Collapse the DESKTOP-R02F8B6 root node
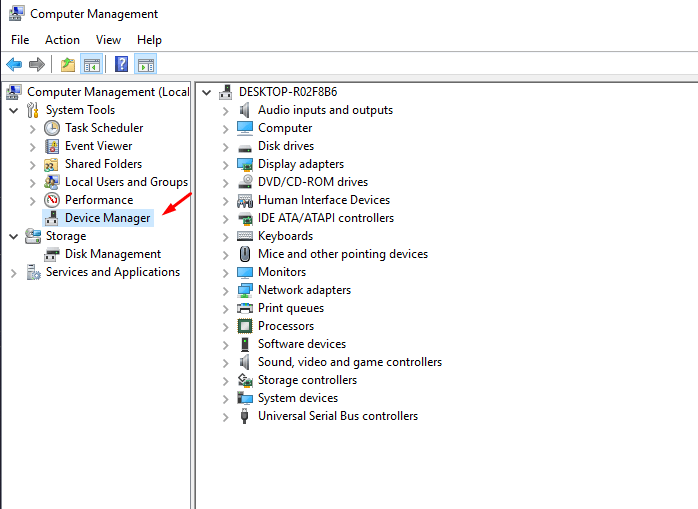This screenshot has height=509, width=698. point(206,92)
